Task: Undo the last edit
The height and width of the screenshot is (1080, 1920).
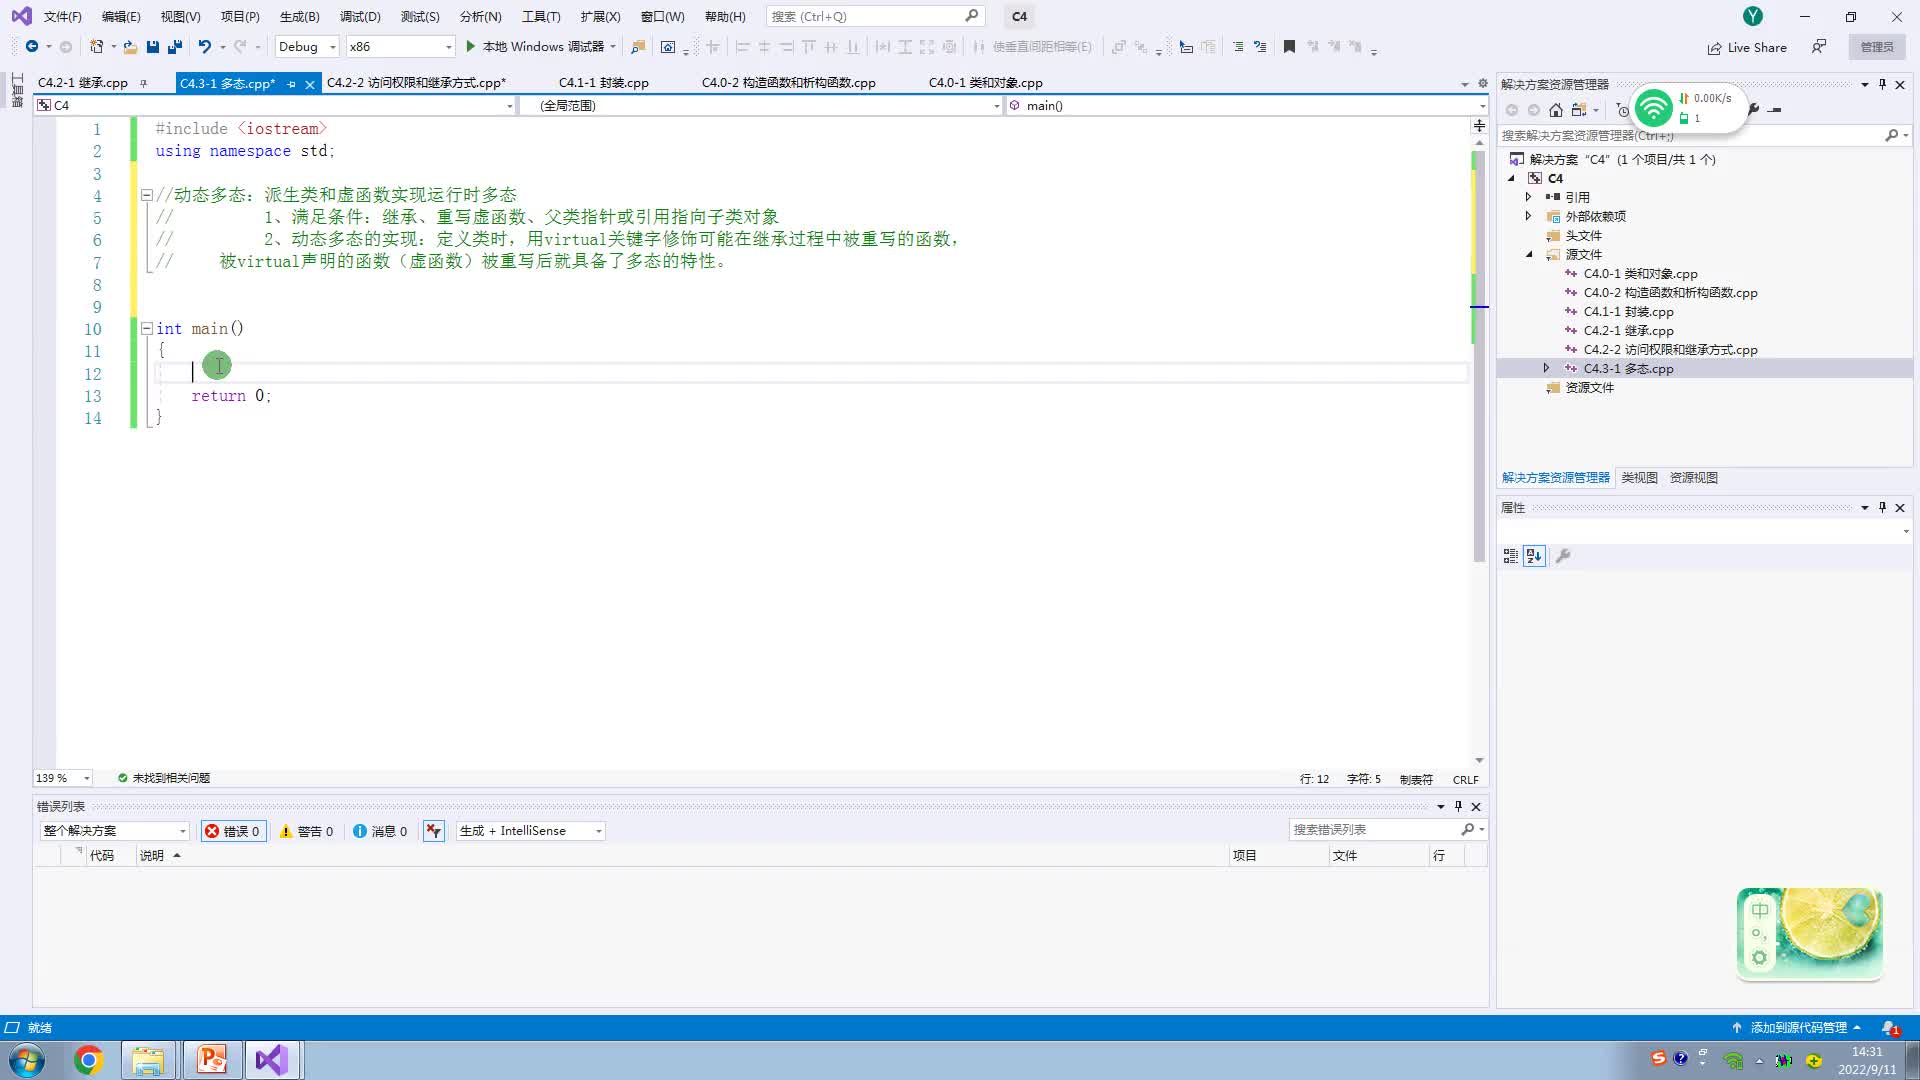Action: [x=205, y=47]
